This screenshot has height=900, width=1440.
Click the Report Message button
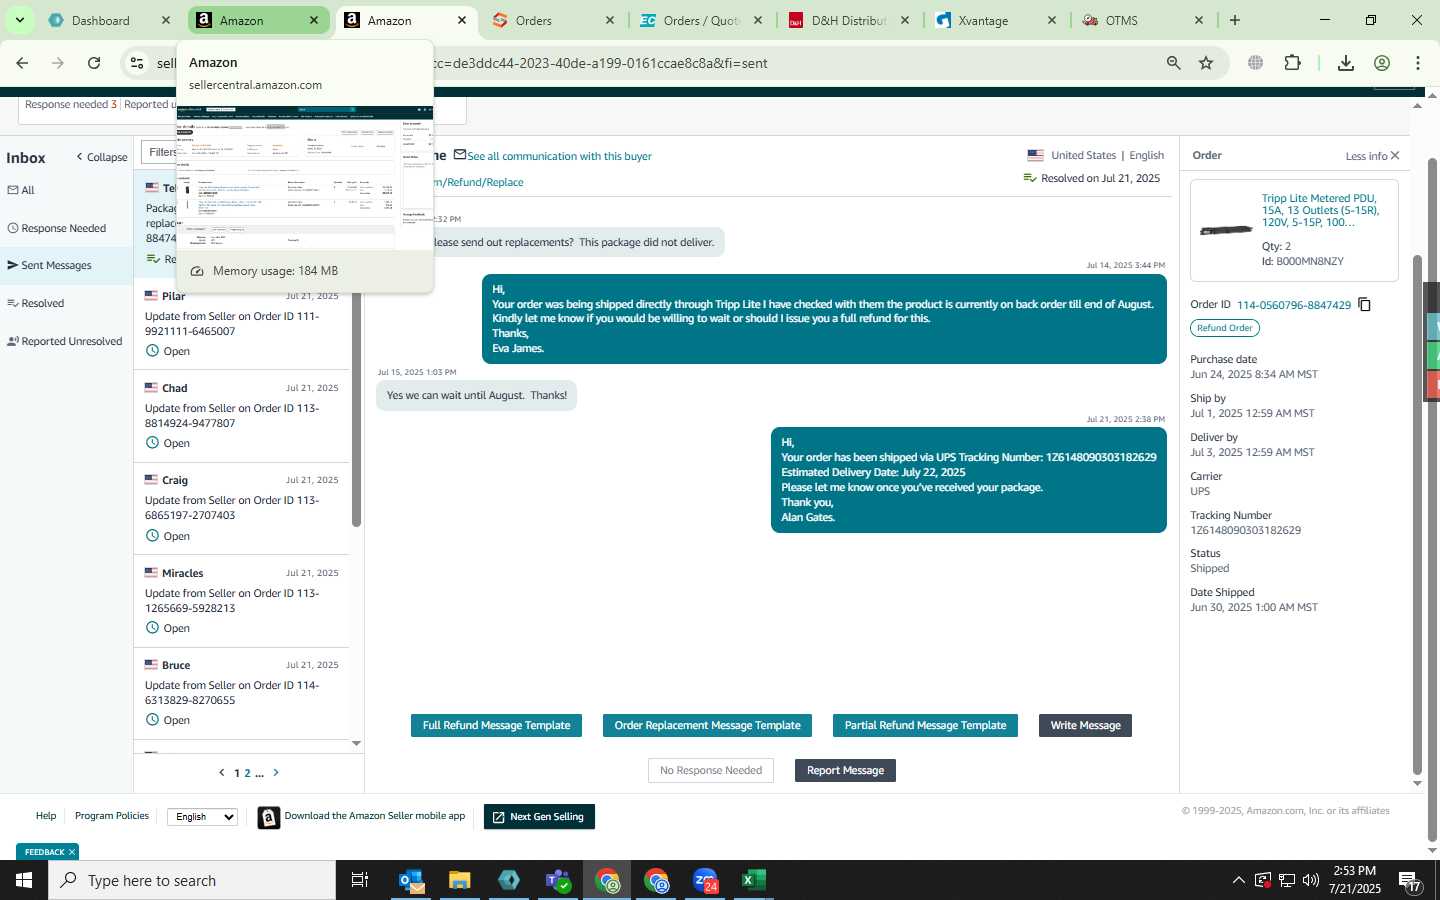pyautogui.click(x=845, y=770)
